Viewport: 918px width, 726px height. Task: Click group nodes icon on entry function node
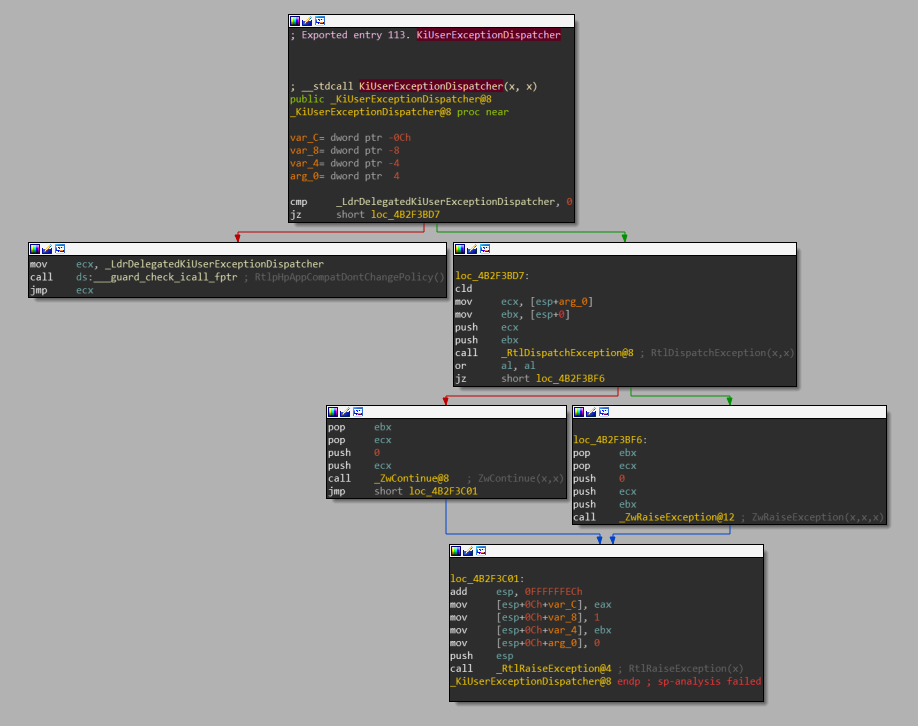pos(319,21)
